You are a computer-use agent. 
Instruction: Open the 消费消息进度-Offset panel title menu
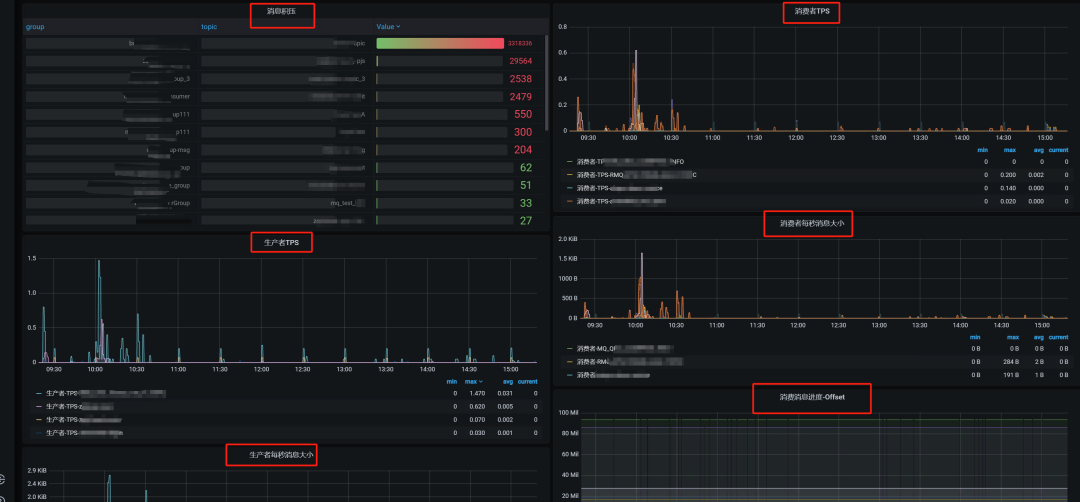811,397
